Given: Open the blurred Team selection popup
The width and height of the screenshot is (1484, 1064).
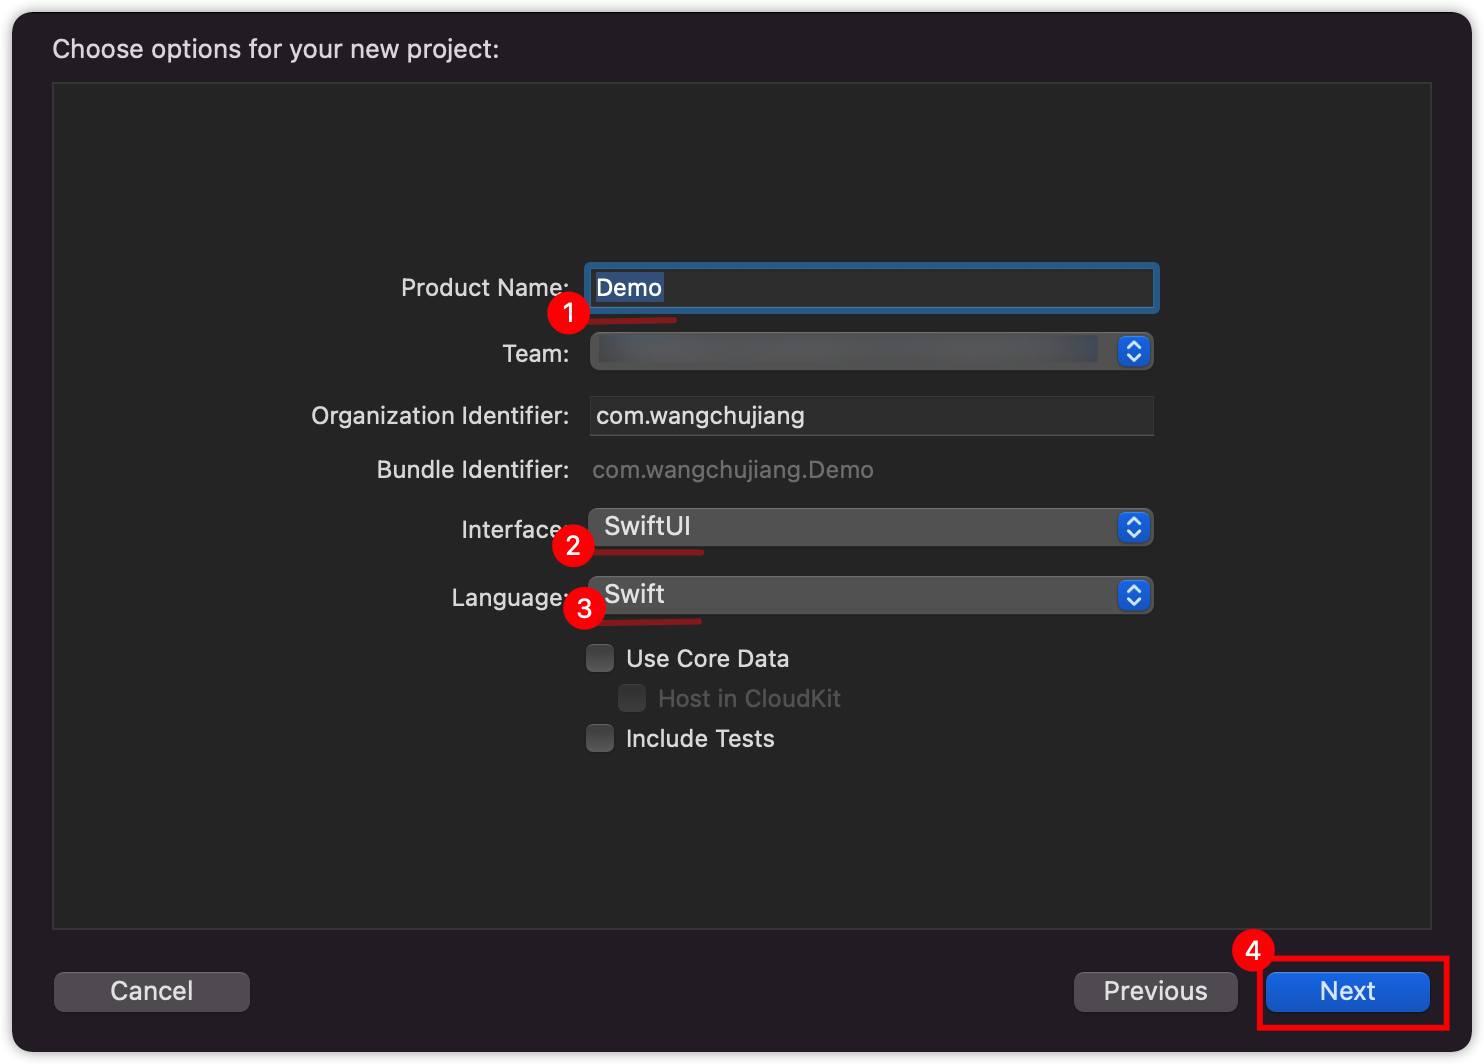Looking at the screenshot, I should (850, 351).
